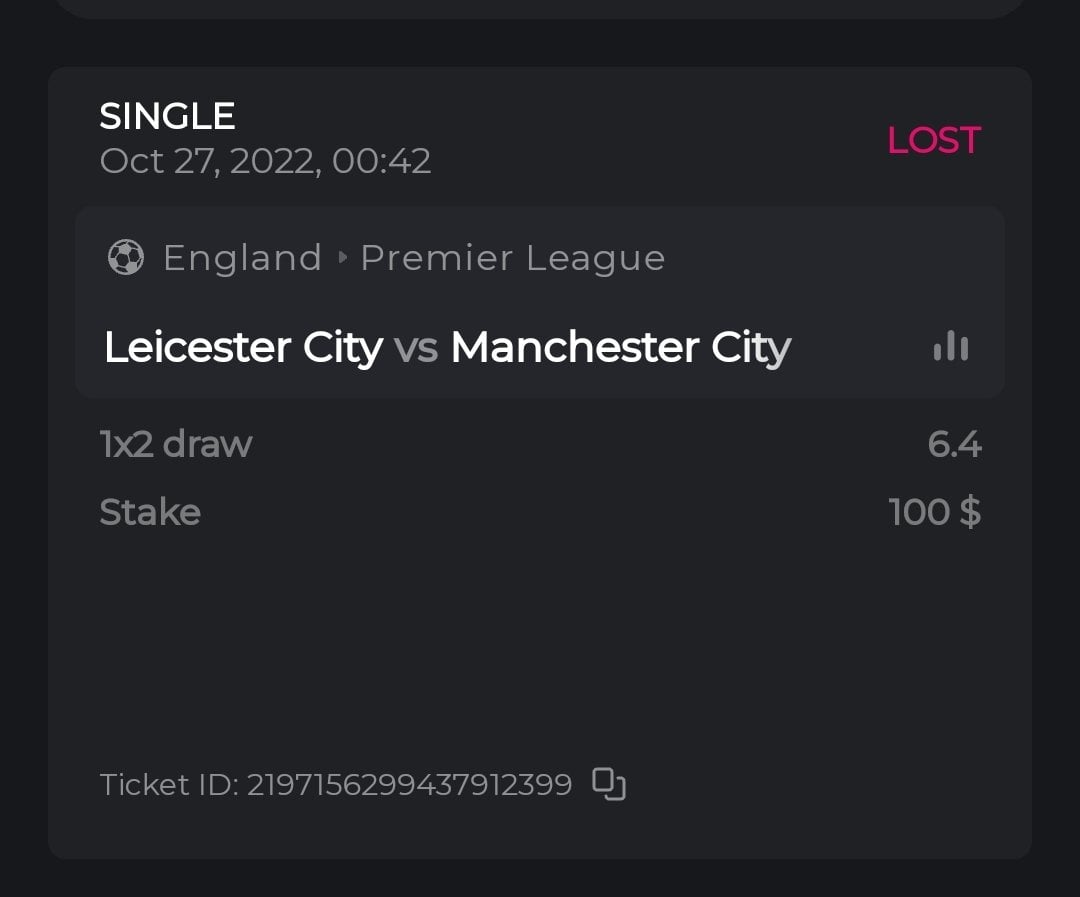Click the Oct 27, 2022 timestamp
This screenshot has width=1080, height=897.
[x=265, y=160]
